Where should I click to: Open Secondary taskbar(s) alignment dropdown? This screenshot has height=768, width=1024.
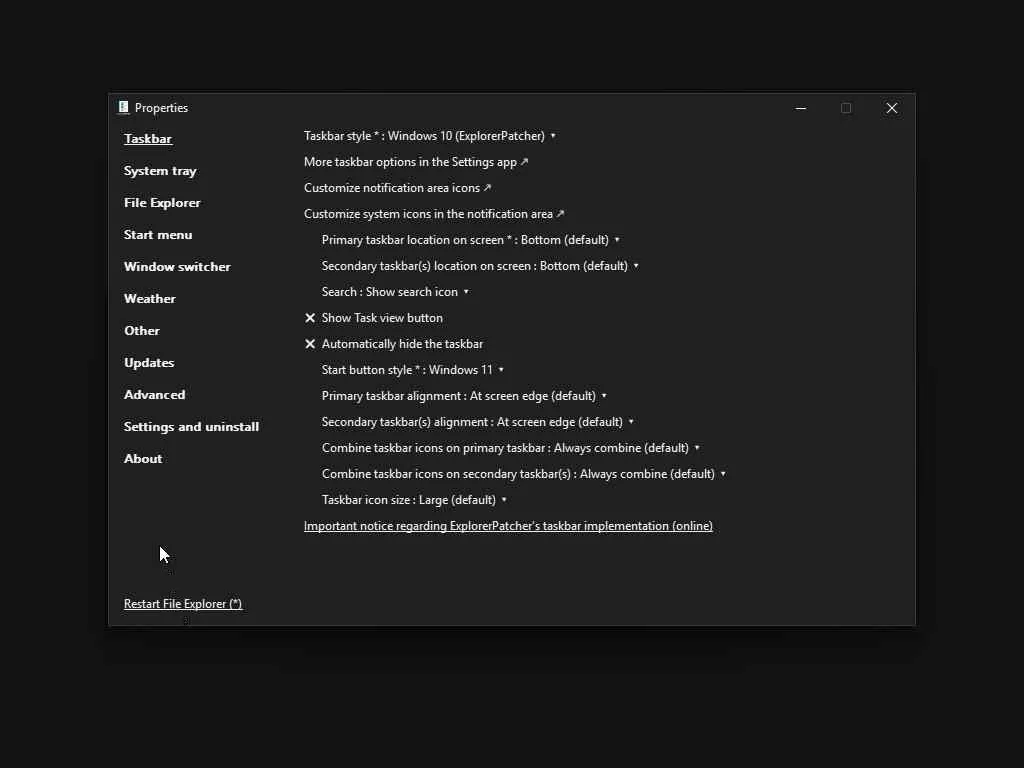coord(477,422)
